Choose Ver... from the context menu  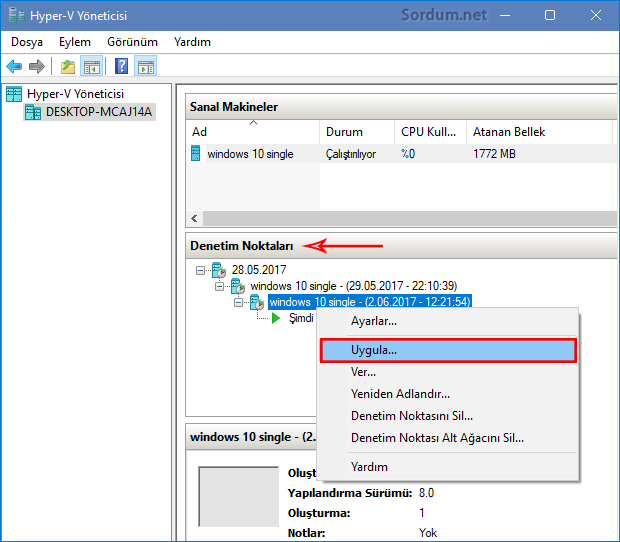click(x=448, y=372)
